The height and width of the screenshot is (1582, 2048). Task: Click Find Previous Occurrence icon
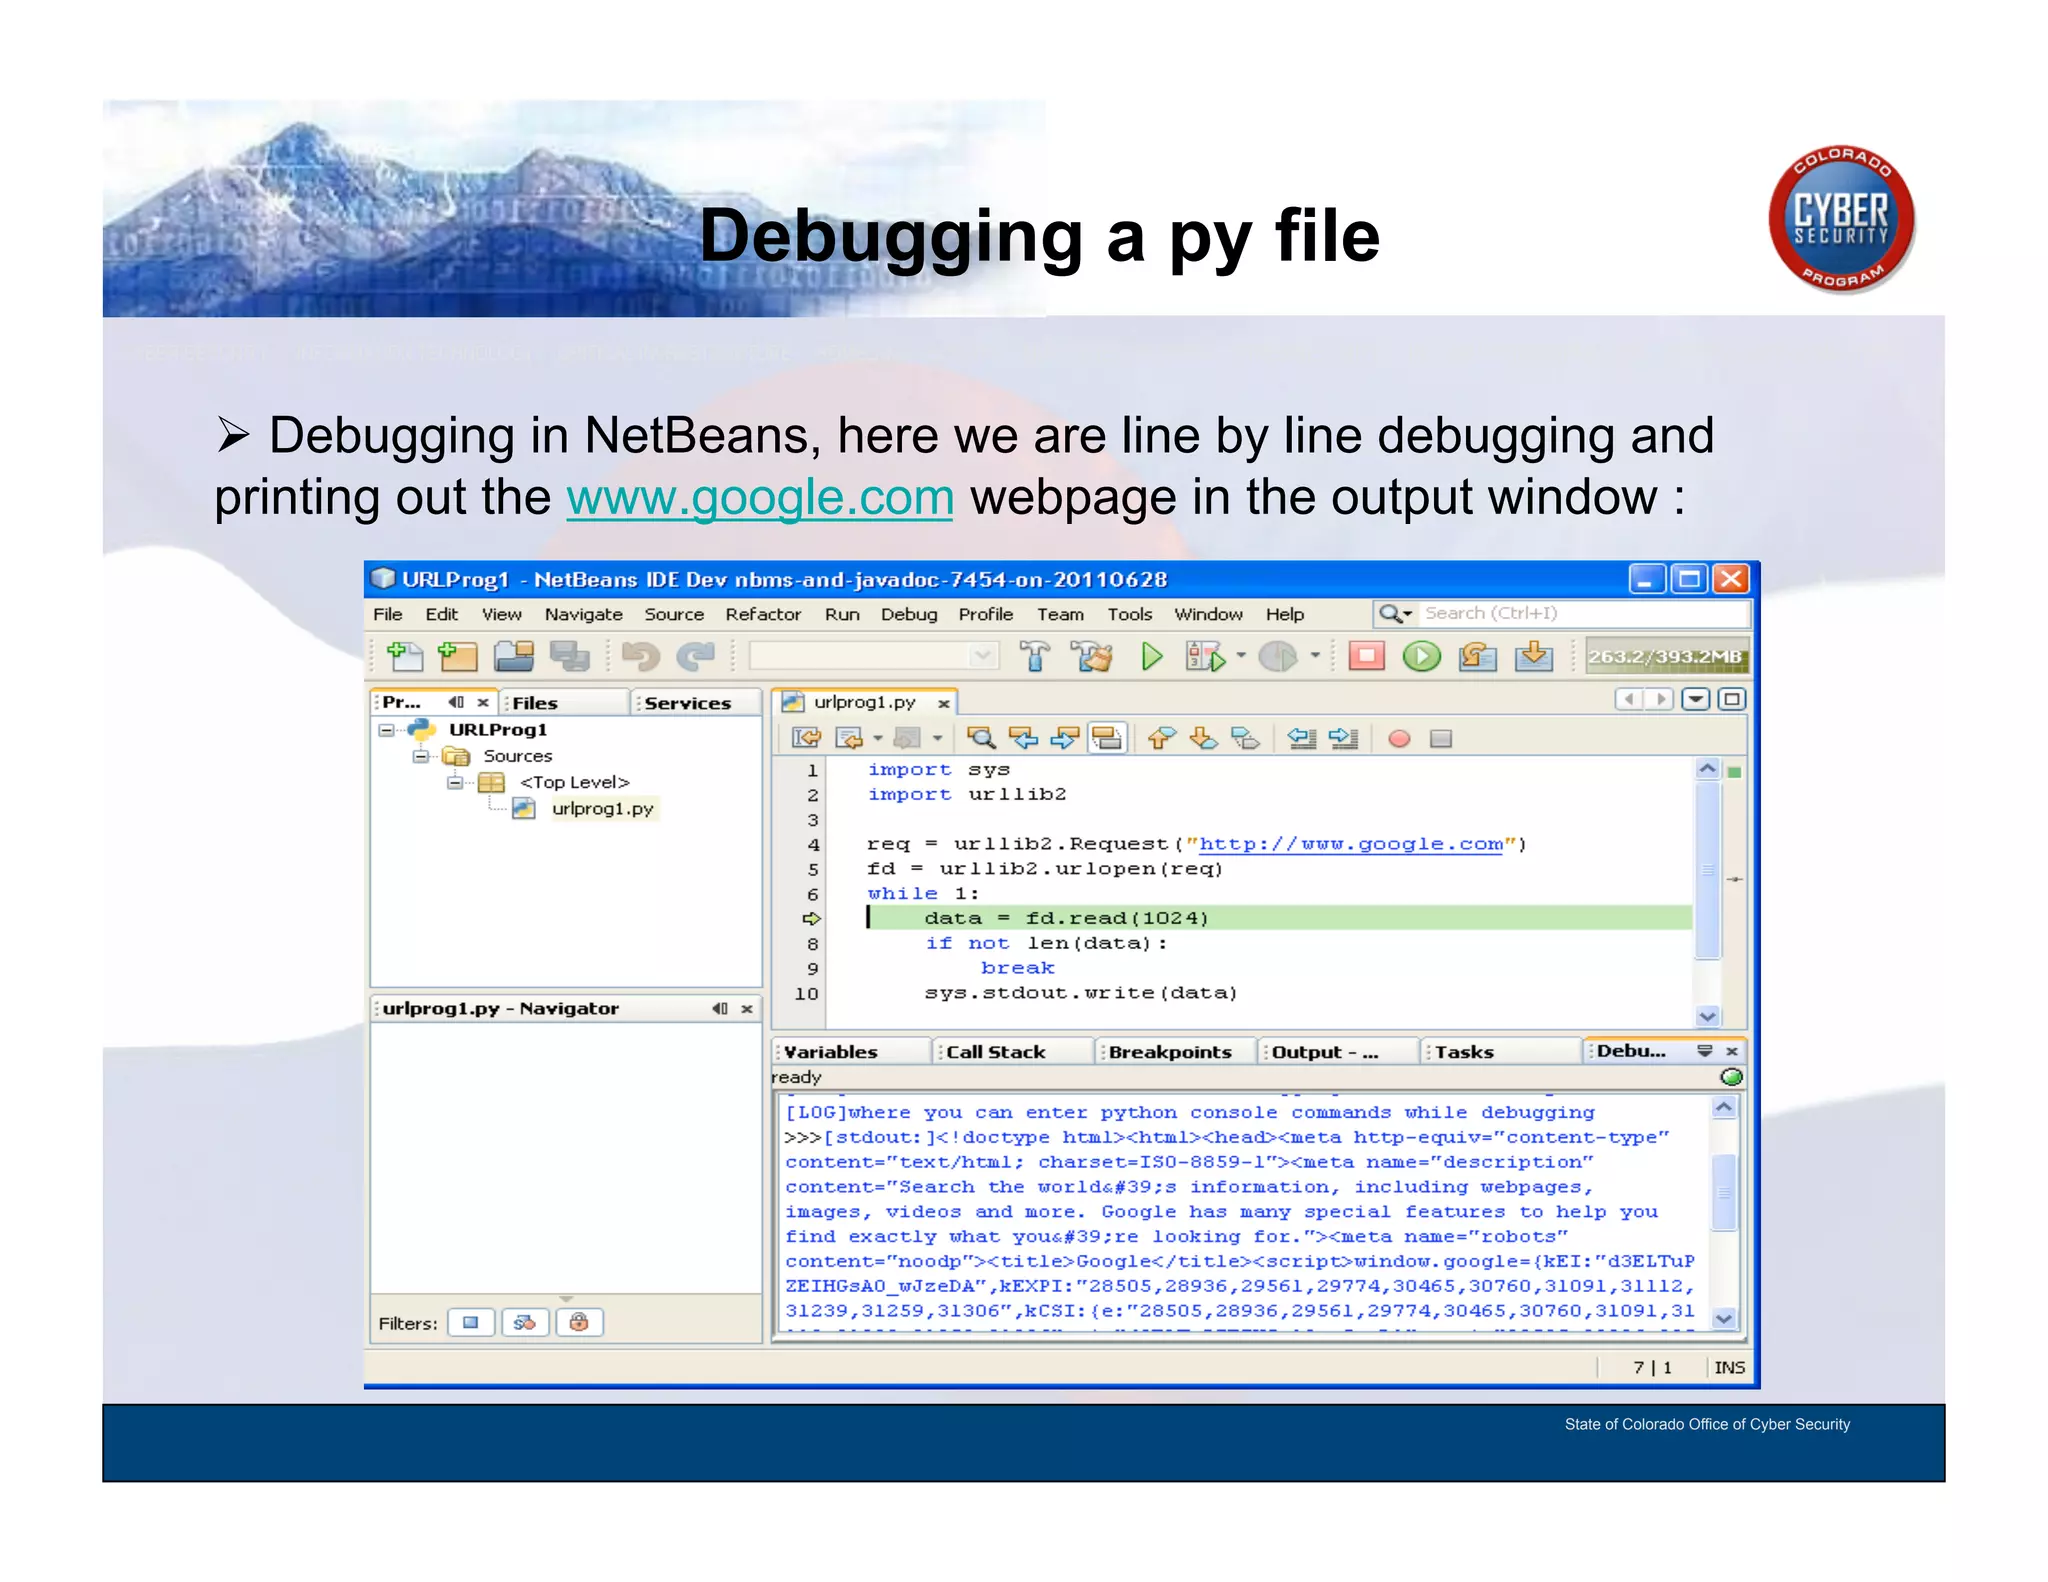click(1023, 738)
